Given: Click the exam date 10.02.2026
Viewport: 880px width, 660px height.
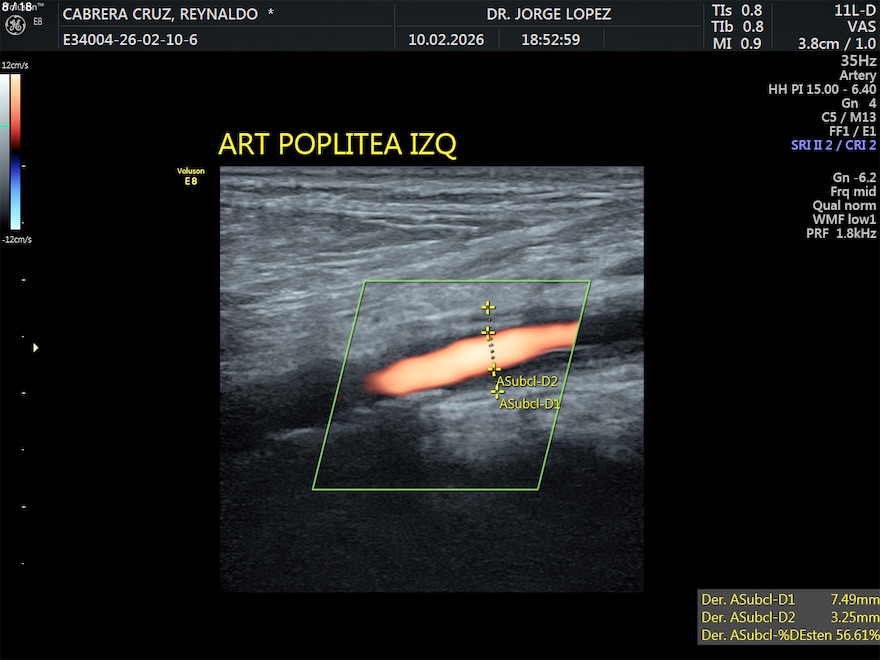Looking at the screenshot, I should (x=446, y=41).
